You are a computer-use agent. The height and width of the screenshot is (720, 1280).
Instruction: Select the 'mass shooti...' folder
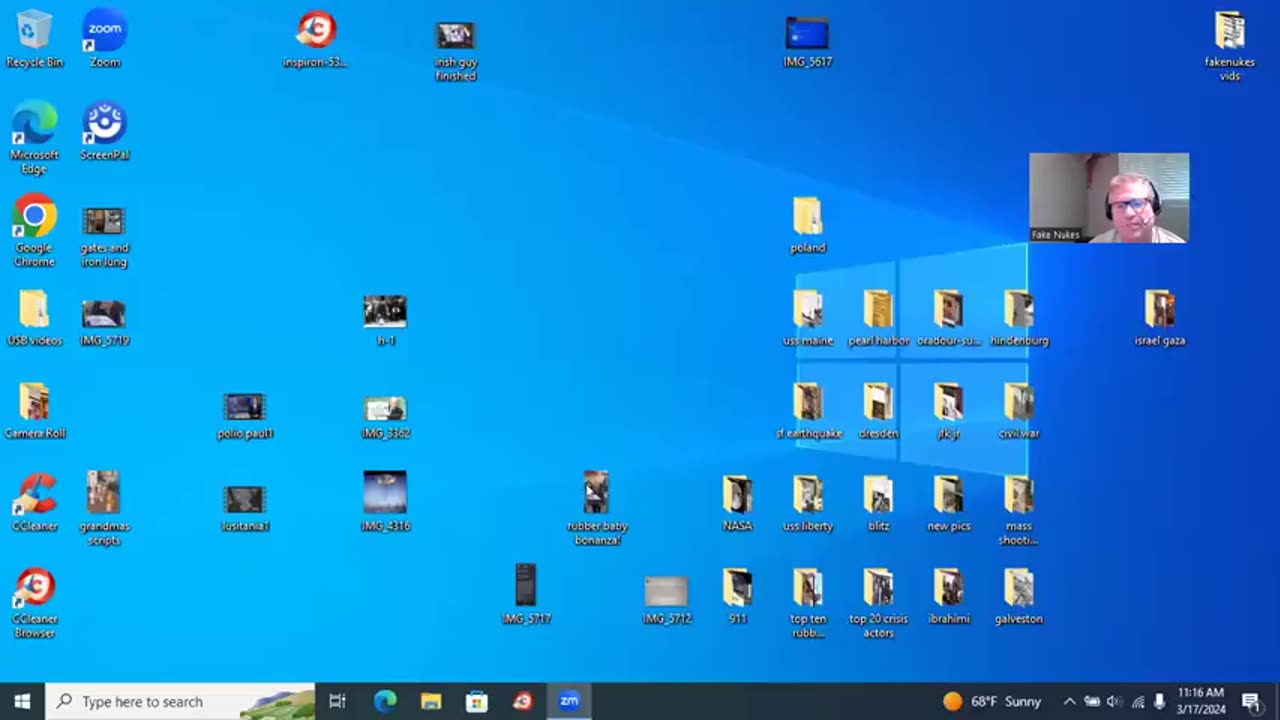point(1019,510)
